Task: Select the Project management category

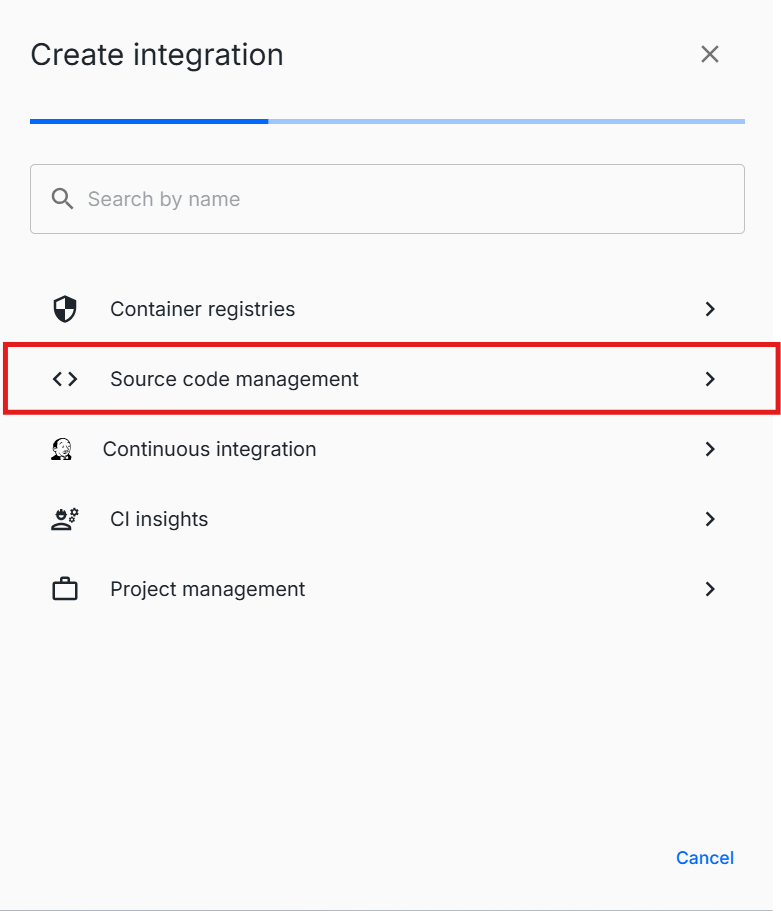Action: (207, 589)
